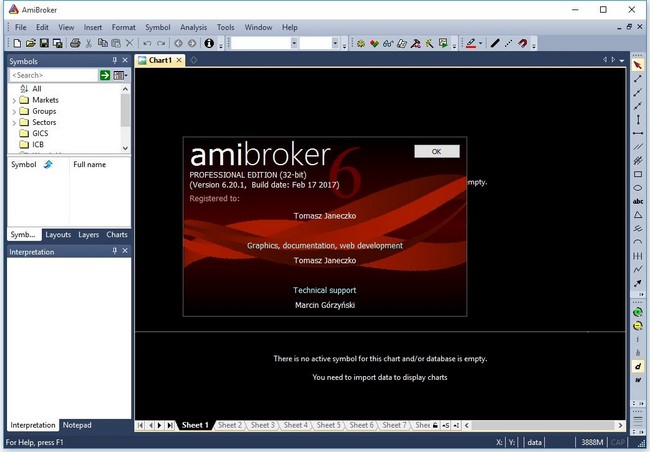Screen dimensions: 650x452
Task: Open the interval combo box dropdown
Action: (x=335, y=43)
